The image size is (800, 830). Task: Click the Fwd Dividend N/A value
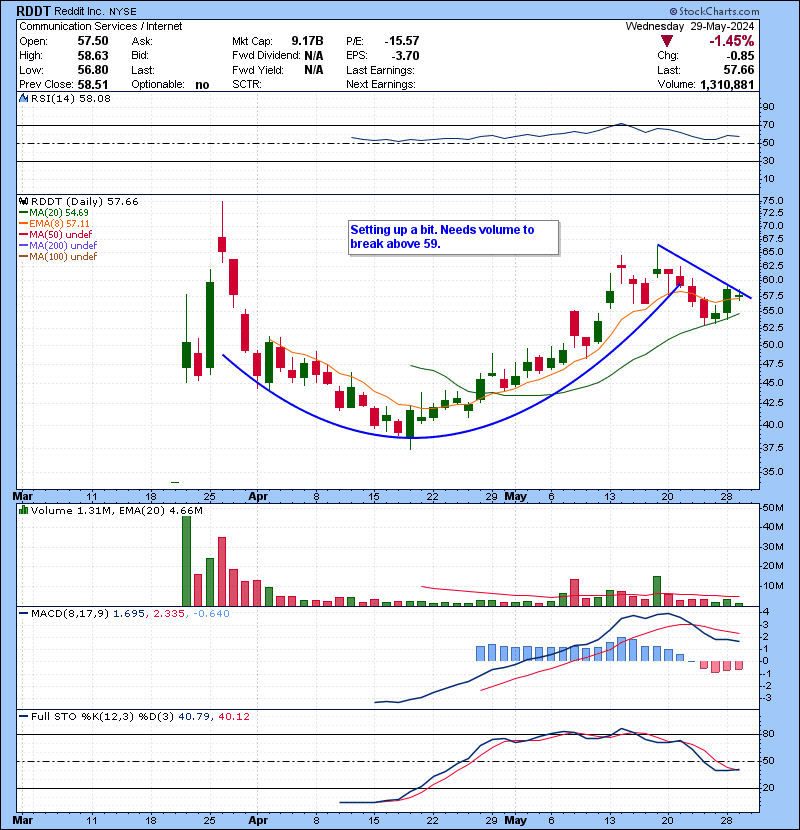(314, 56)
